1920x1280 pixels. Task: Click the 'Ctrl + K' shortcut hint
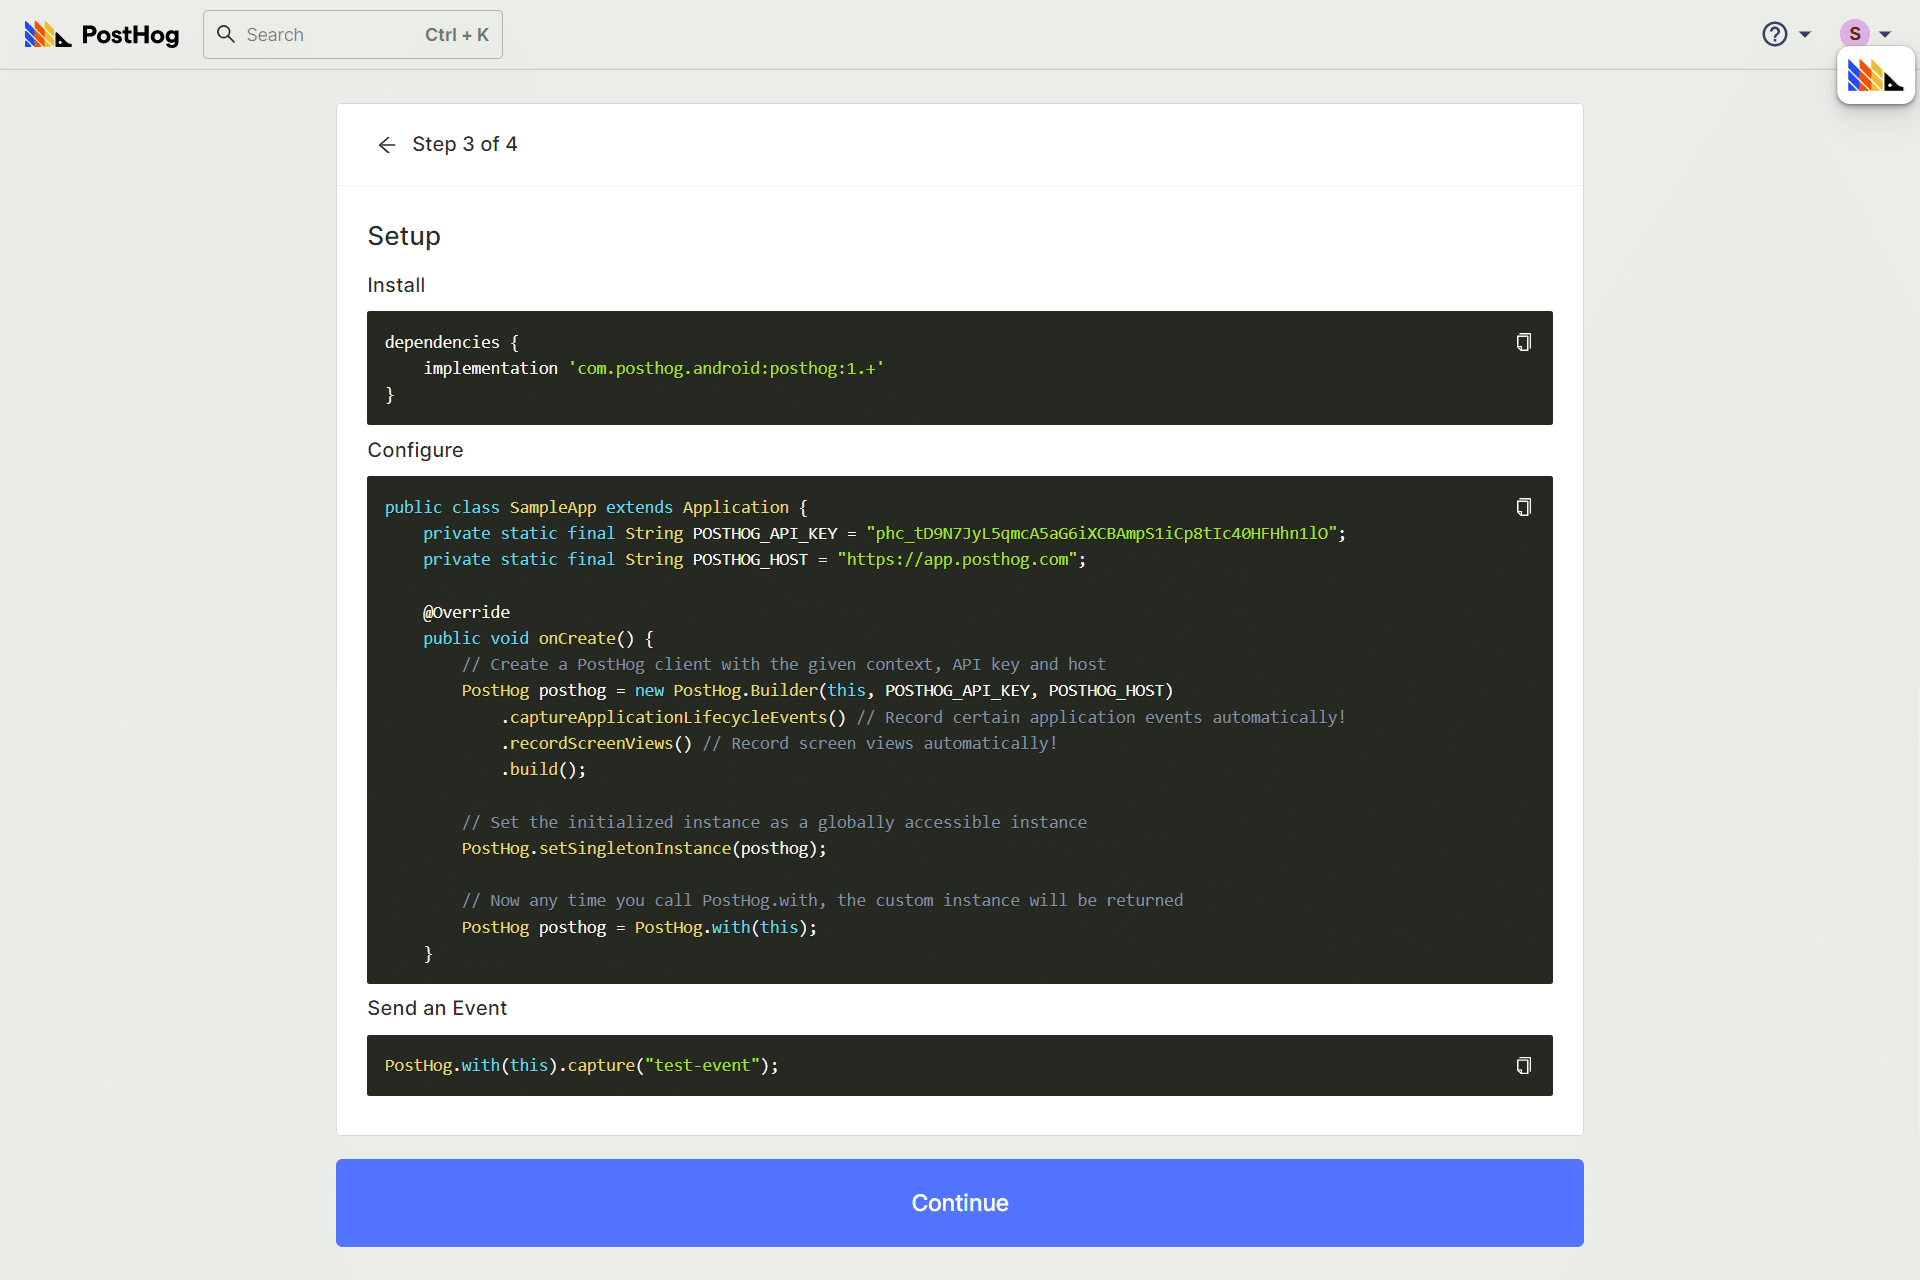[457, 34]
